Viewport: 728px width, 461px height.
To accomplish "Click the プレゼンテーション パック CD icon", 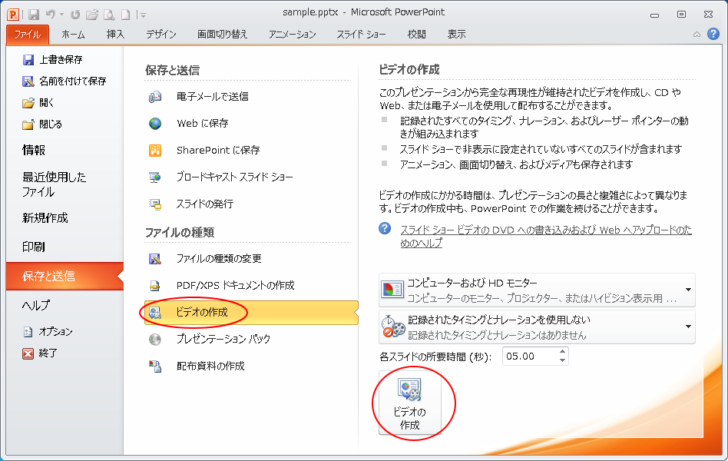I will point(155,339).
